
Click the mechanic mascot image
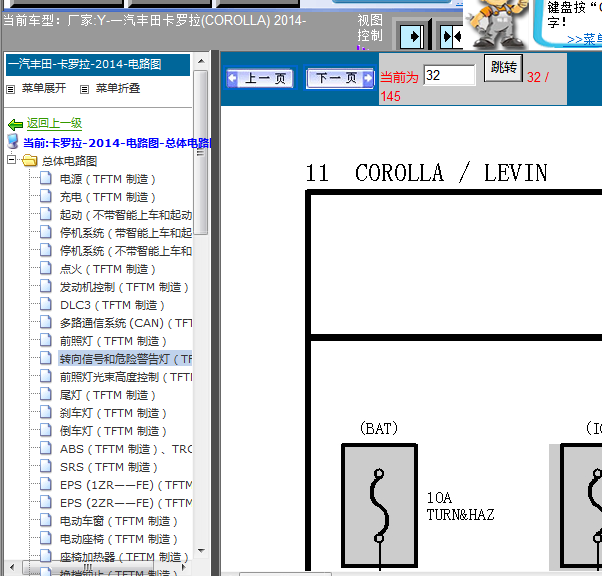pyautogui.click(x=496, y=24)
